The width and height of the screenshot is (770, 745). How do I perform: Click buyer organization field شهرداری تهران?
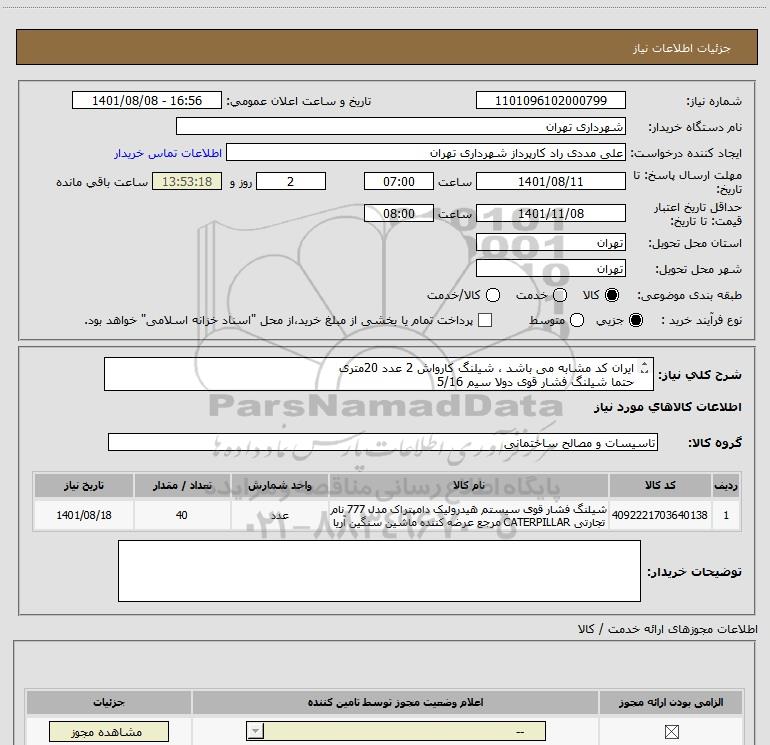point(401,126)
